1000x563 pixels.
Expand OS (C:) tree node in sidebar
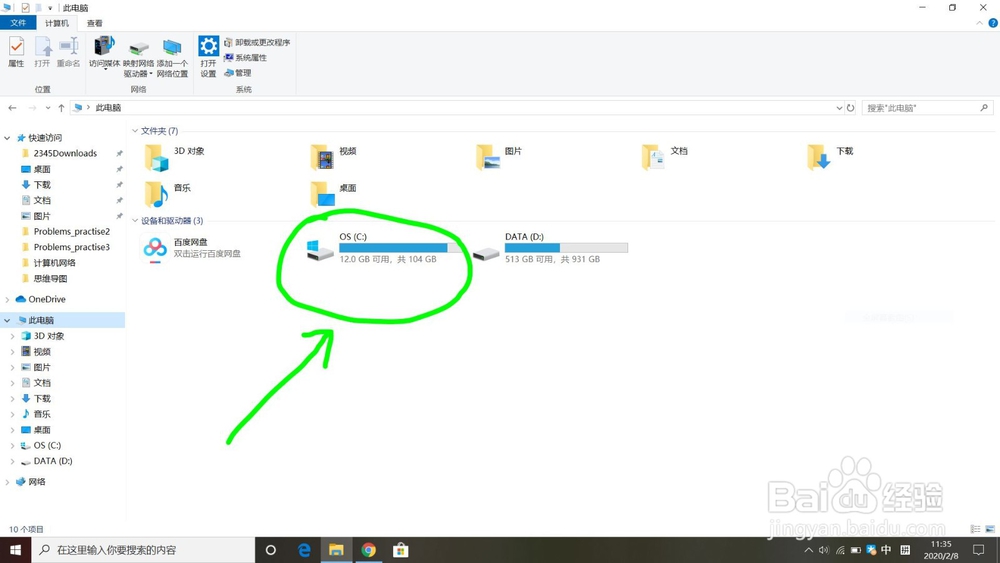pos(12,445)
